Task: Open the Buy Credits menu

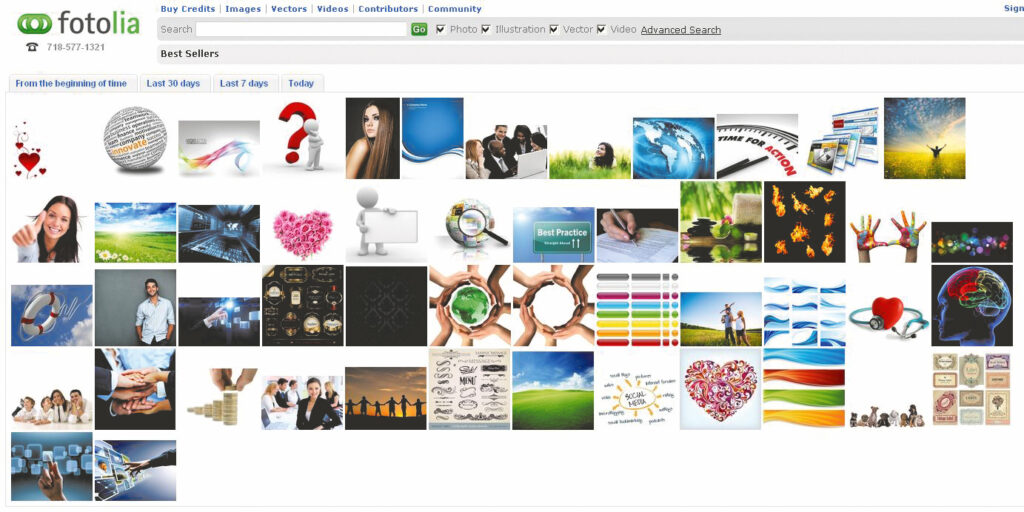Action: pos(187,9)
